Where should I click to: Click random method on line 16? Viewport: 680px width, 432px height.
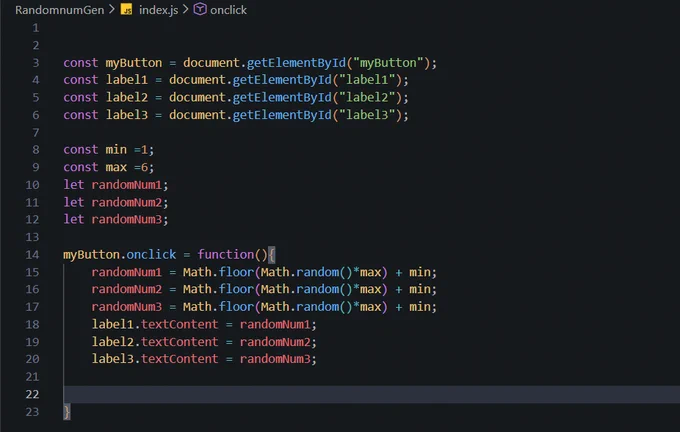[317, 289]
